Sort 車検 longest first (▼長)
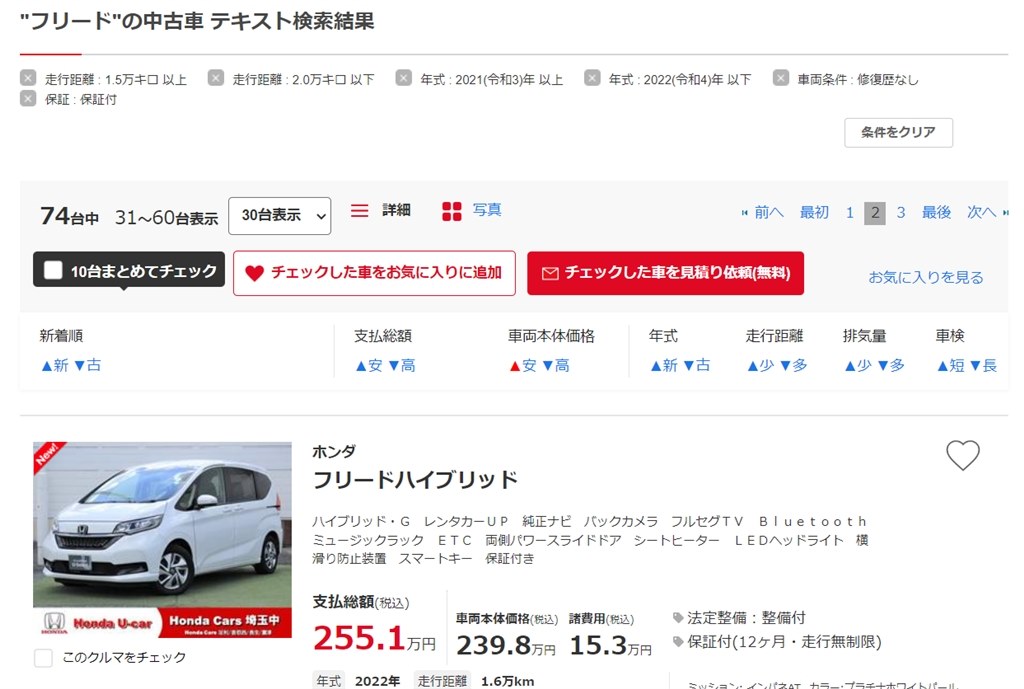1024x689 pixels. click(984, 366)
